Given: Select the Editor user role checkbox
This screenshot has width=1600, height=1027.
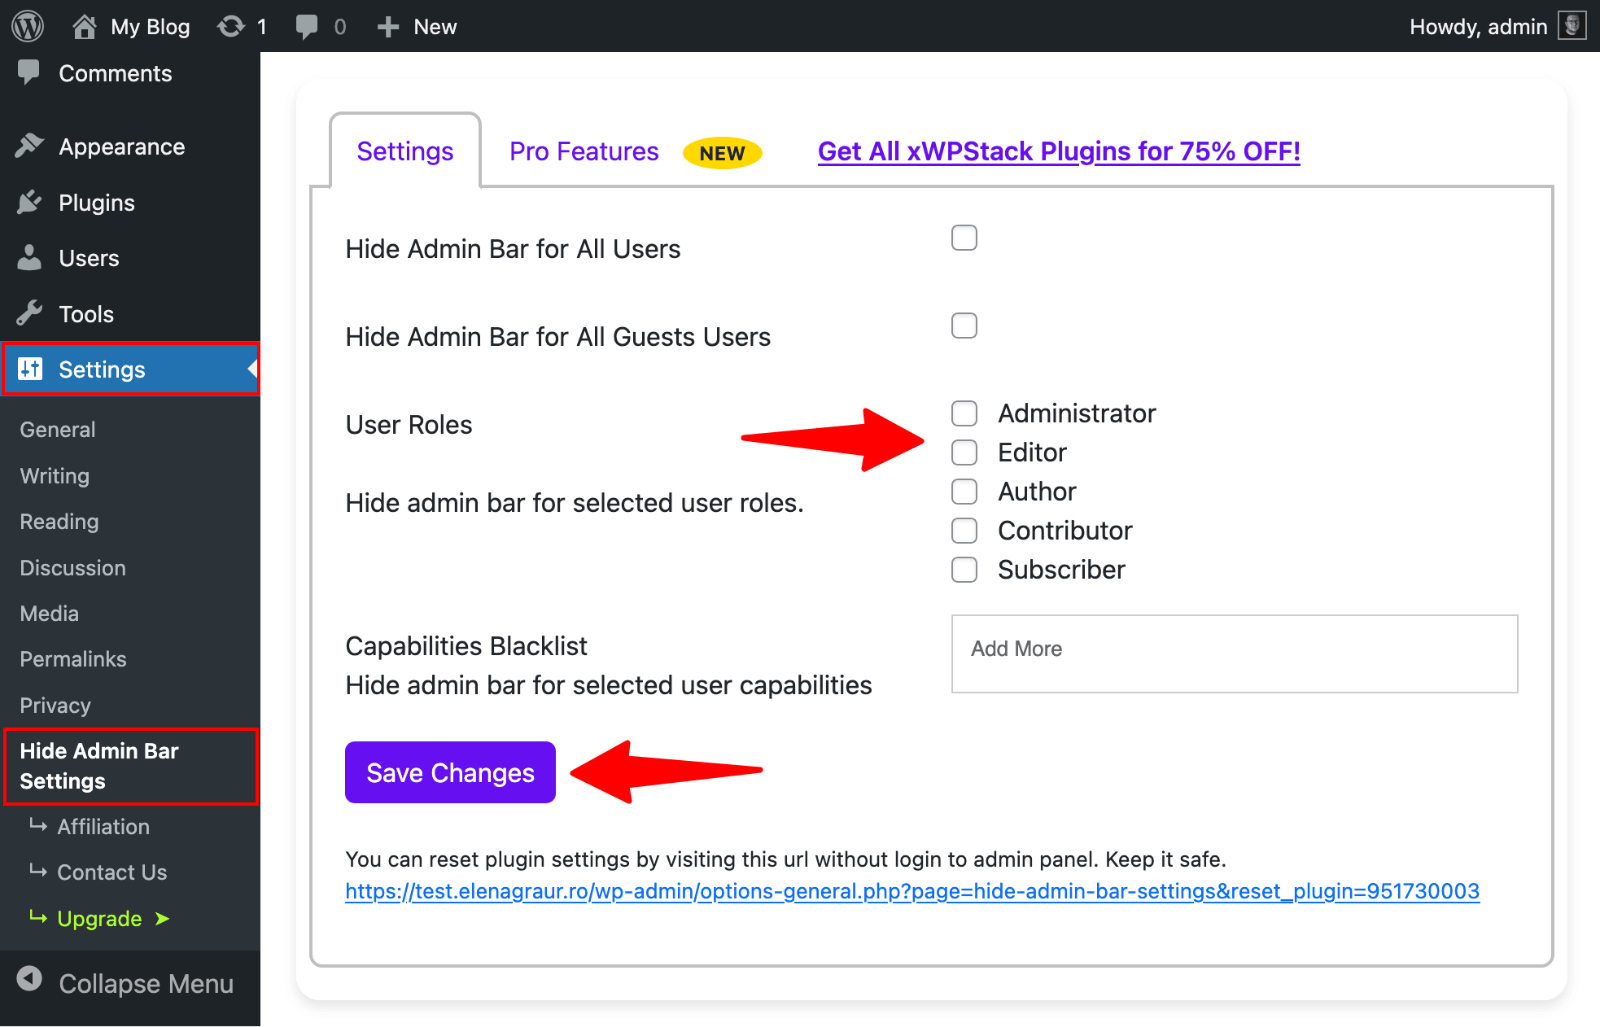Looking at the screenshot, I should click(963, 452).
